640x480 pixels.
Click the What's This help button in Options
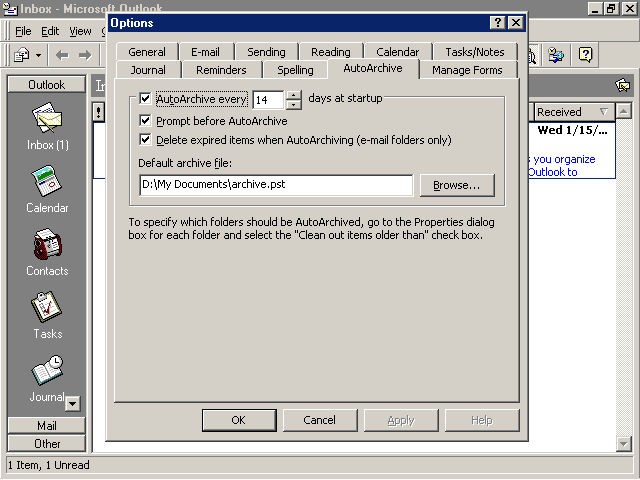498,22
